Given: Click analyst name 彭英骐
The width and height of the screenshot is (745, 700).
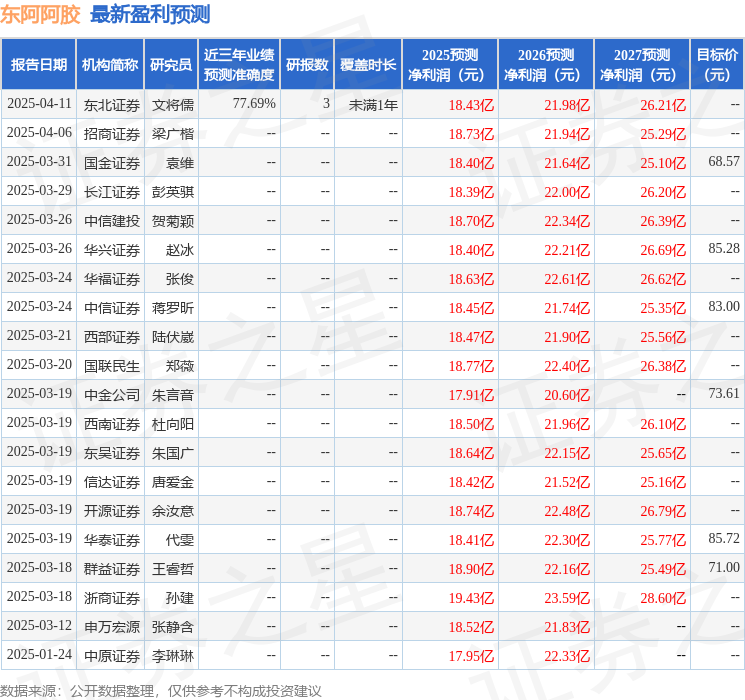Looking at the screenshot, I should [173, 192].
